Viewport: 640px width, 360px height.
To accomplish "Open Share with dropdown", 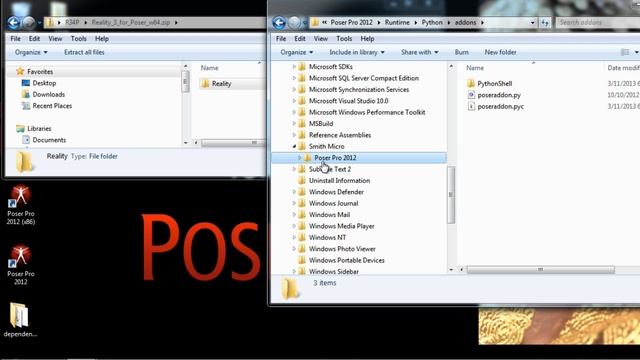I will [x=420, y=52].
